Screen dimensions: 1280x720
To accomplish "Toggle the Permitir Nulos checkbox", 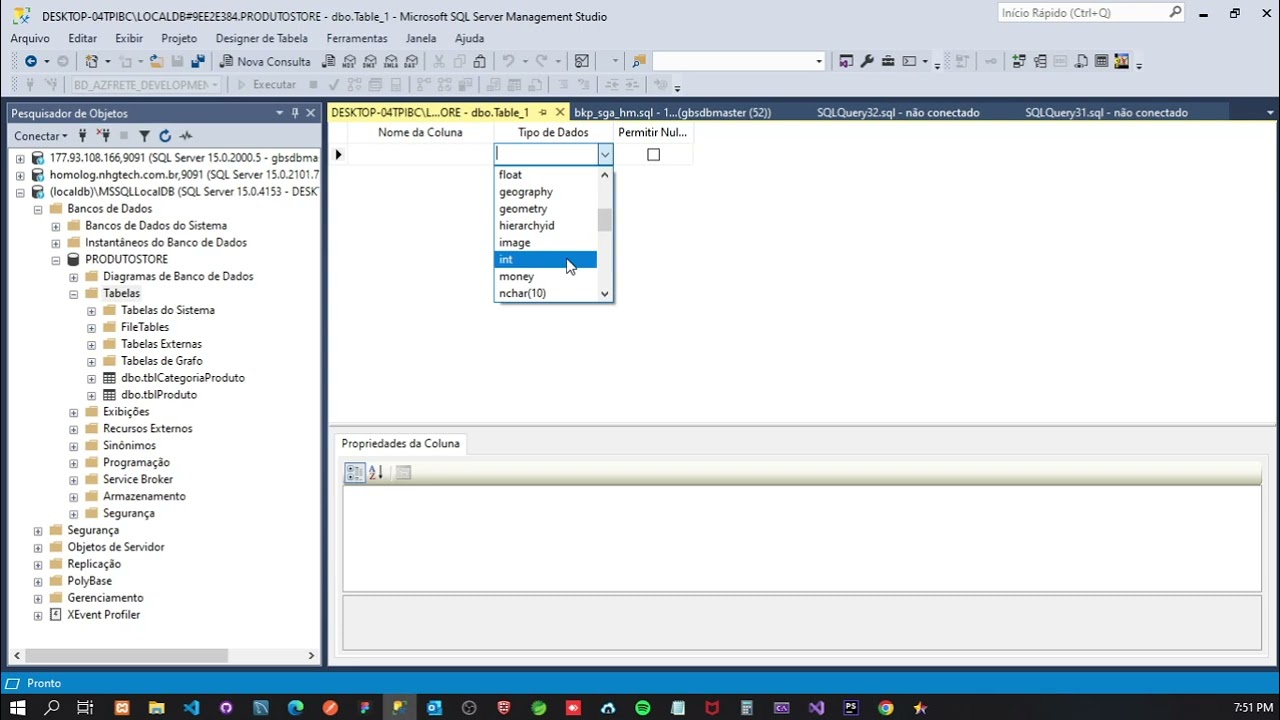I will 653,154.
